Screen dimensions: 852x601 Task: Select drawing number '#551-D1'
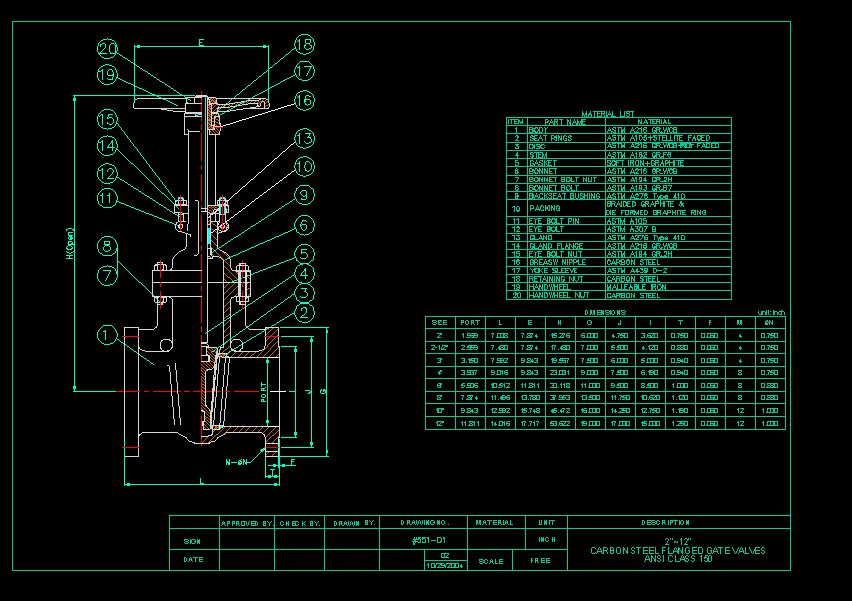[x=429, y=540]
